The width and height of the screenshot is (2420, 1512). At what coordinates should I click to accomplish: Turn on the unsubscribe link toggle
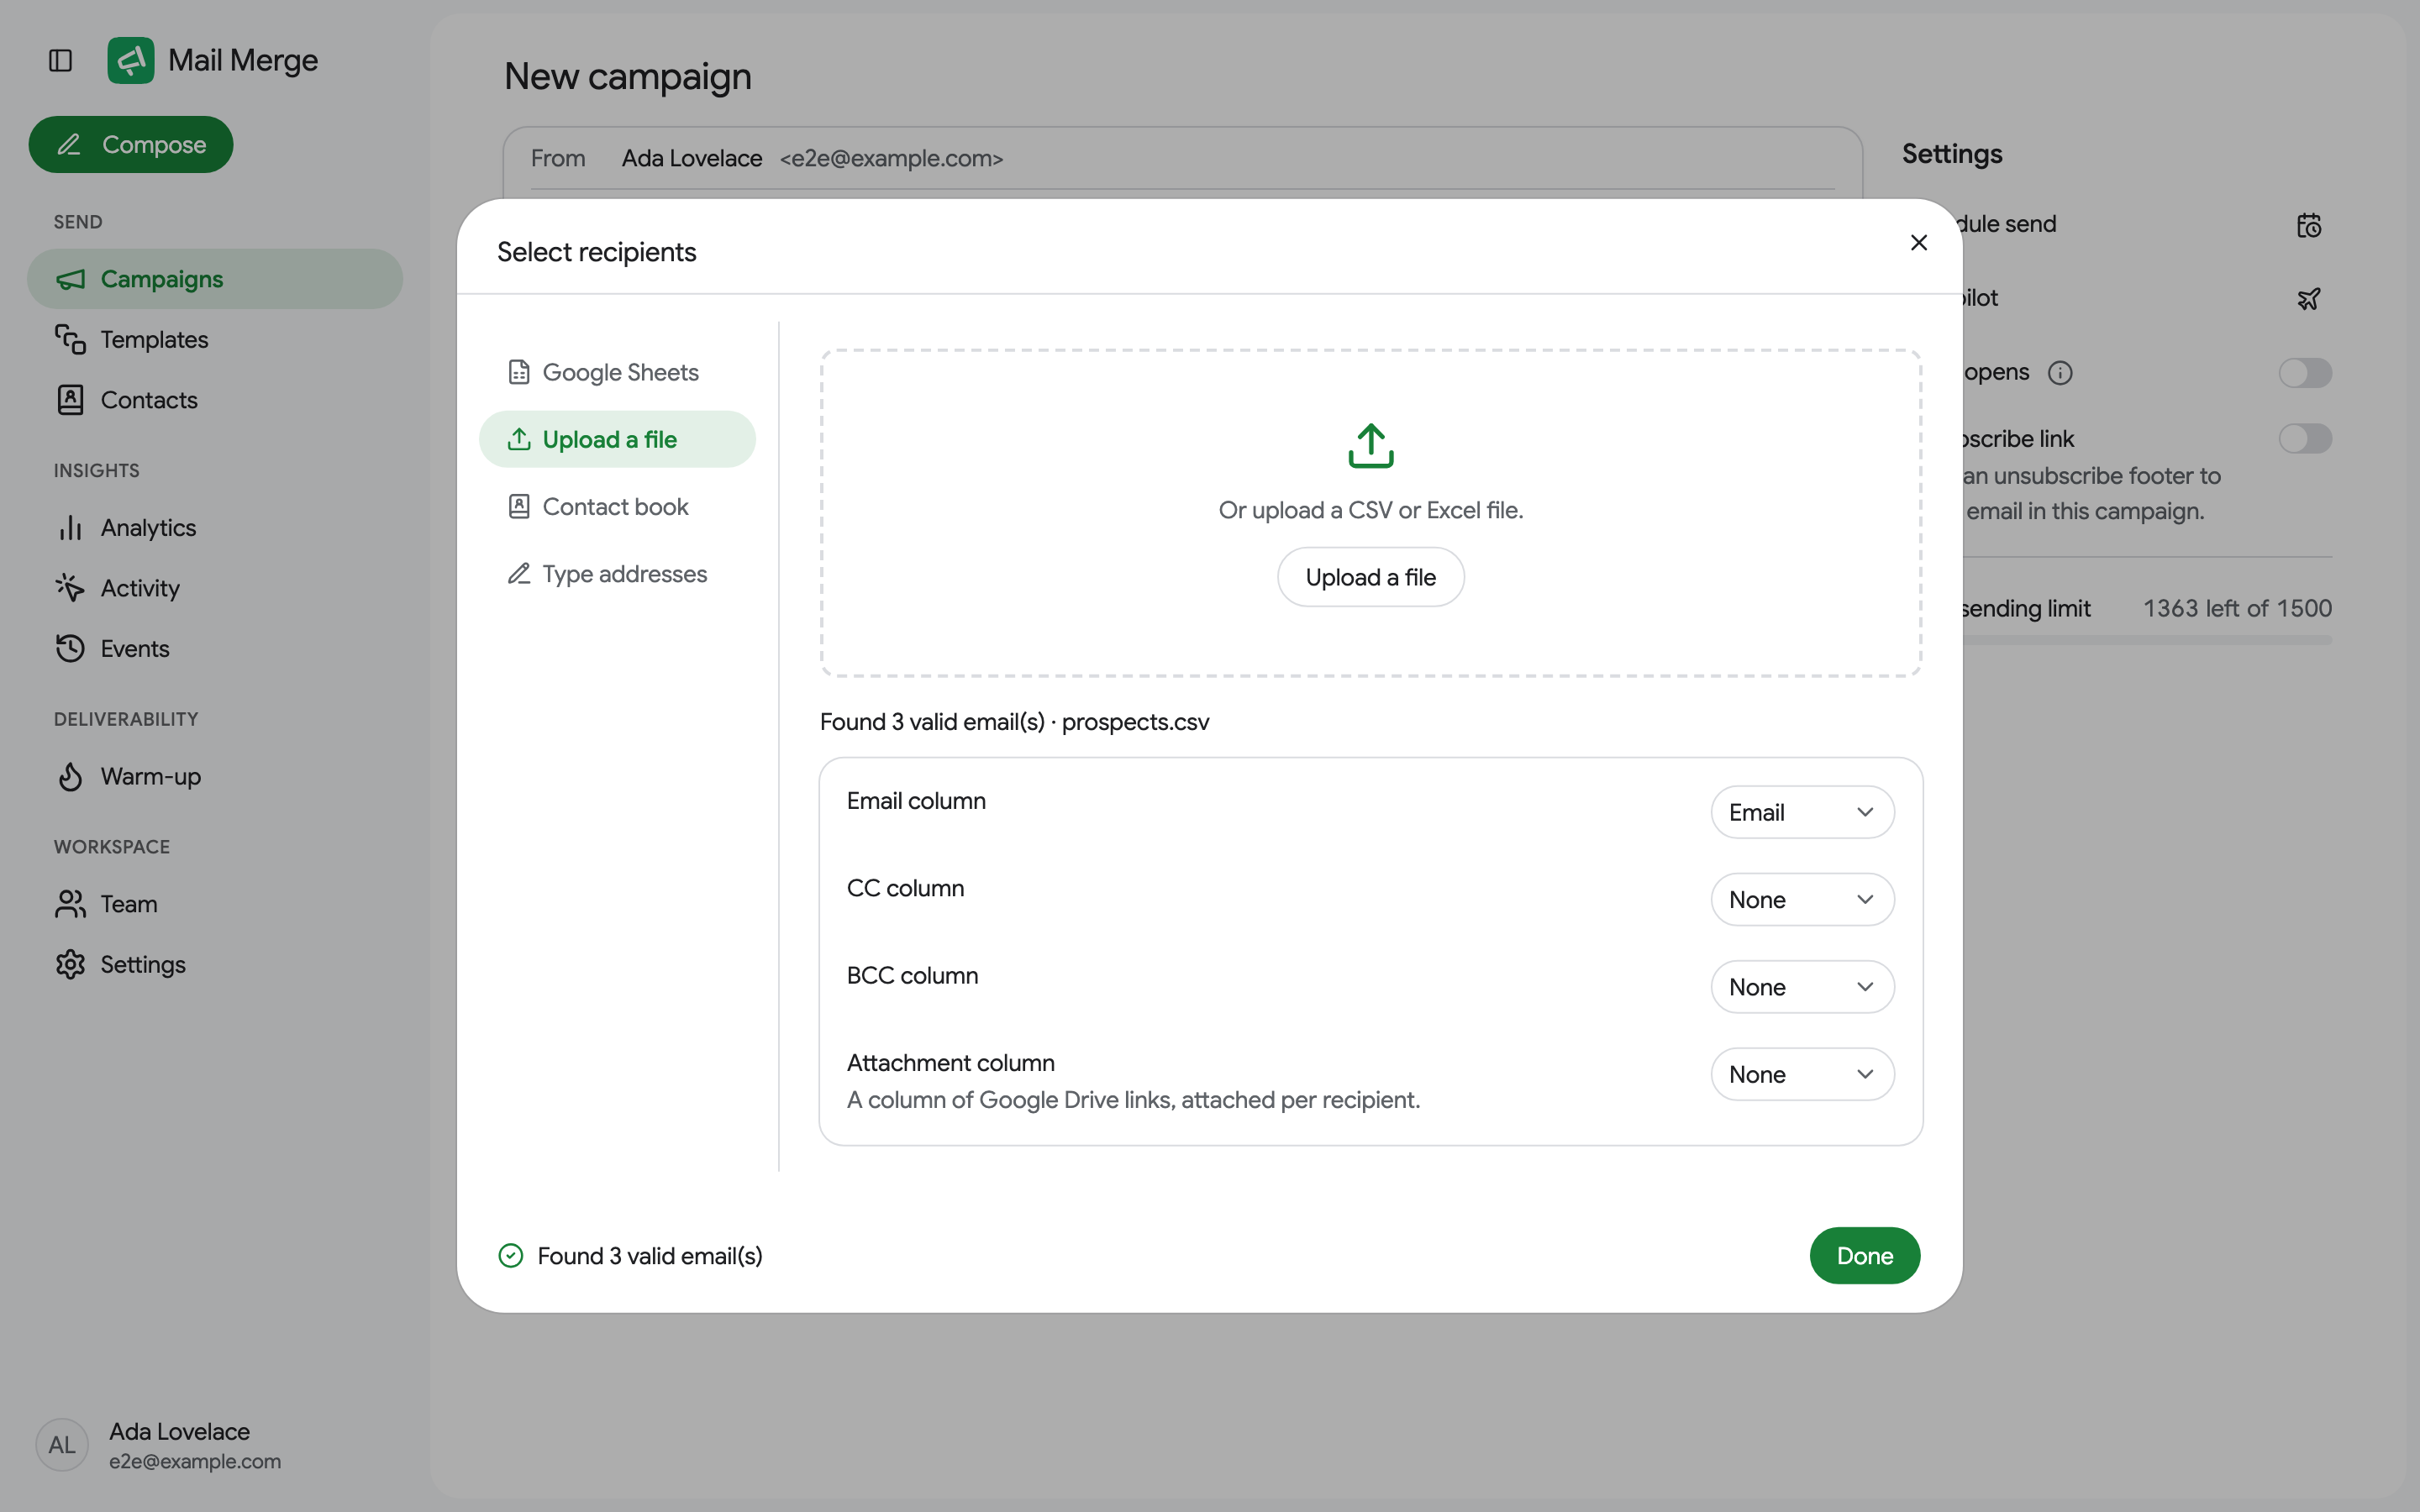2305,438
